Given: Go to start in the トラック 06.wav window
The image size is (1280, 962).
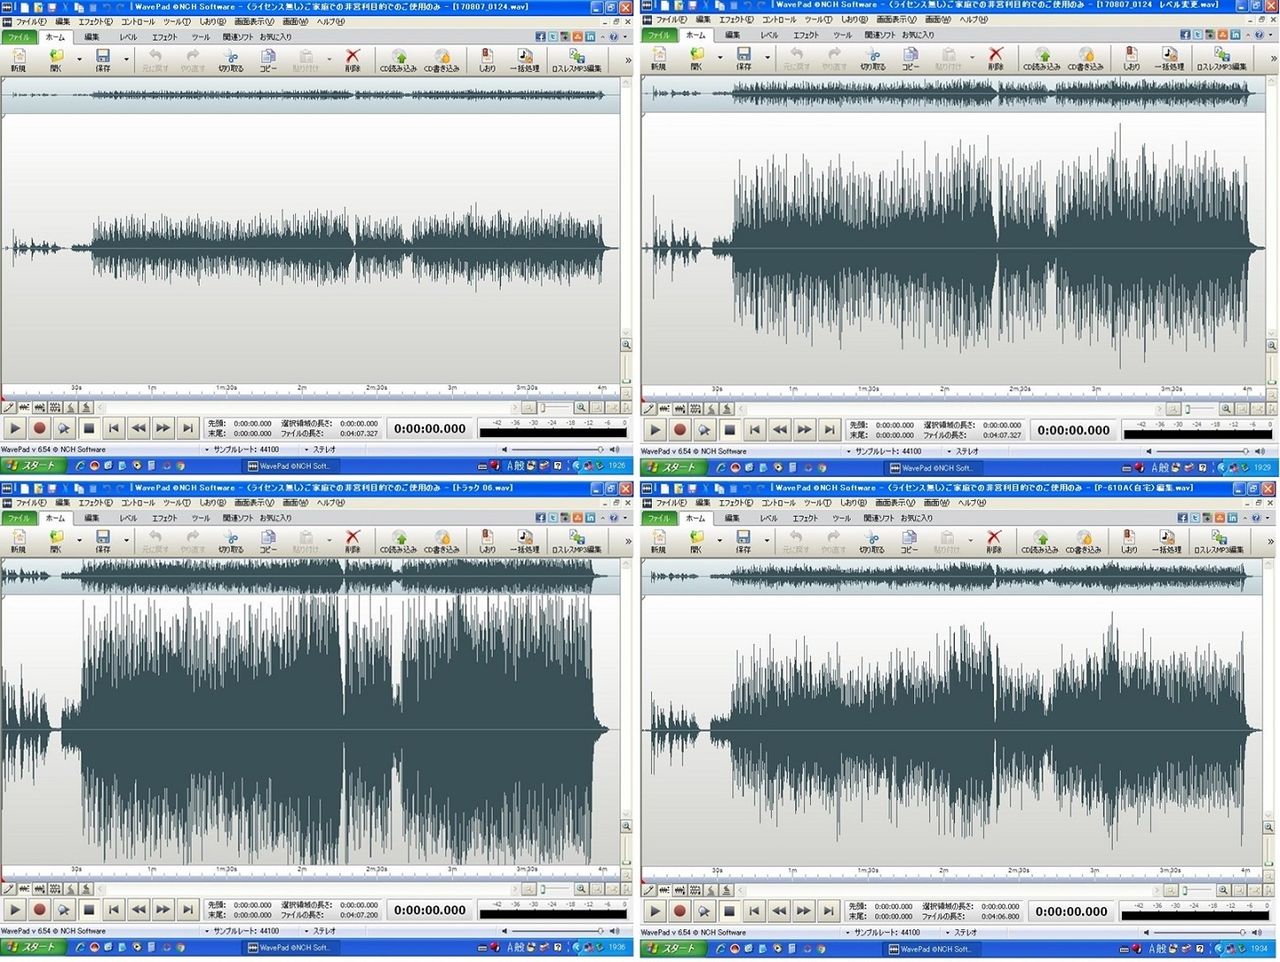Looking at the screenshot, I should [x=114, y=910].
